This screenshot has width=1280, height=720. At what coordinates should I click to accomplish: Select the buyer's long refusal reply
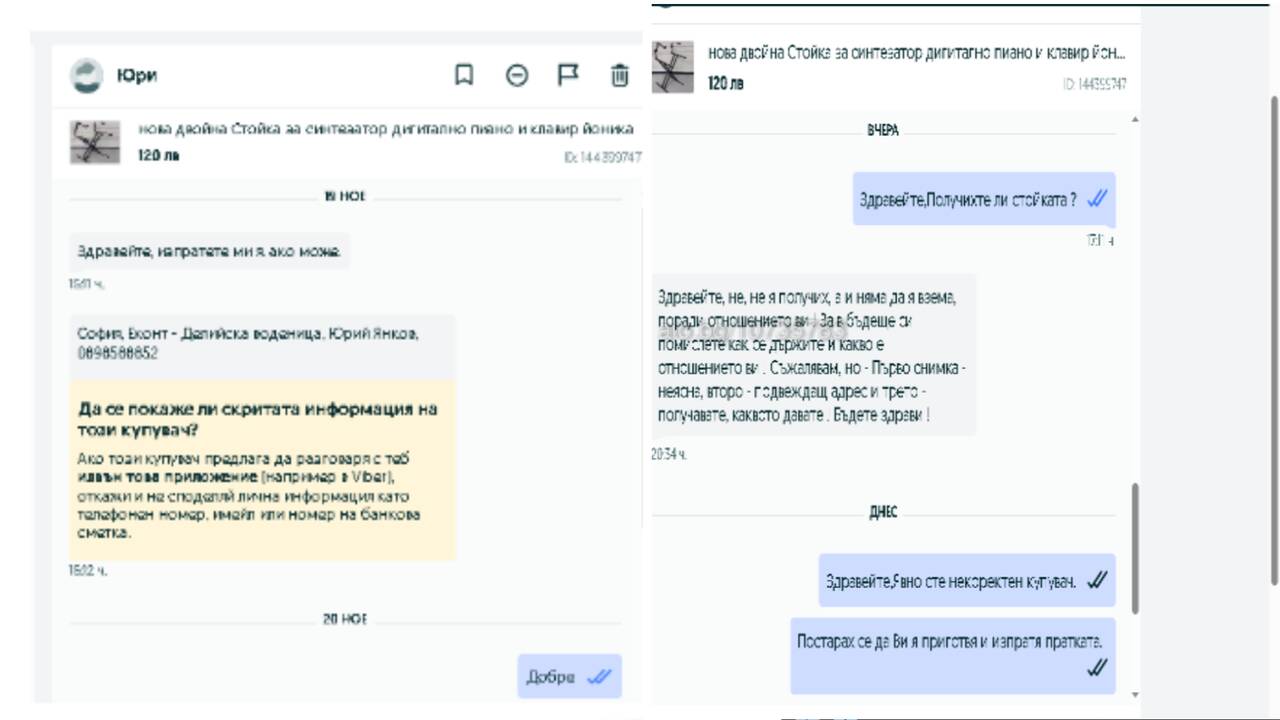[x=813, y=355]
